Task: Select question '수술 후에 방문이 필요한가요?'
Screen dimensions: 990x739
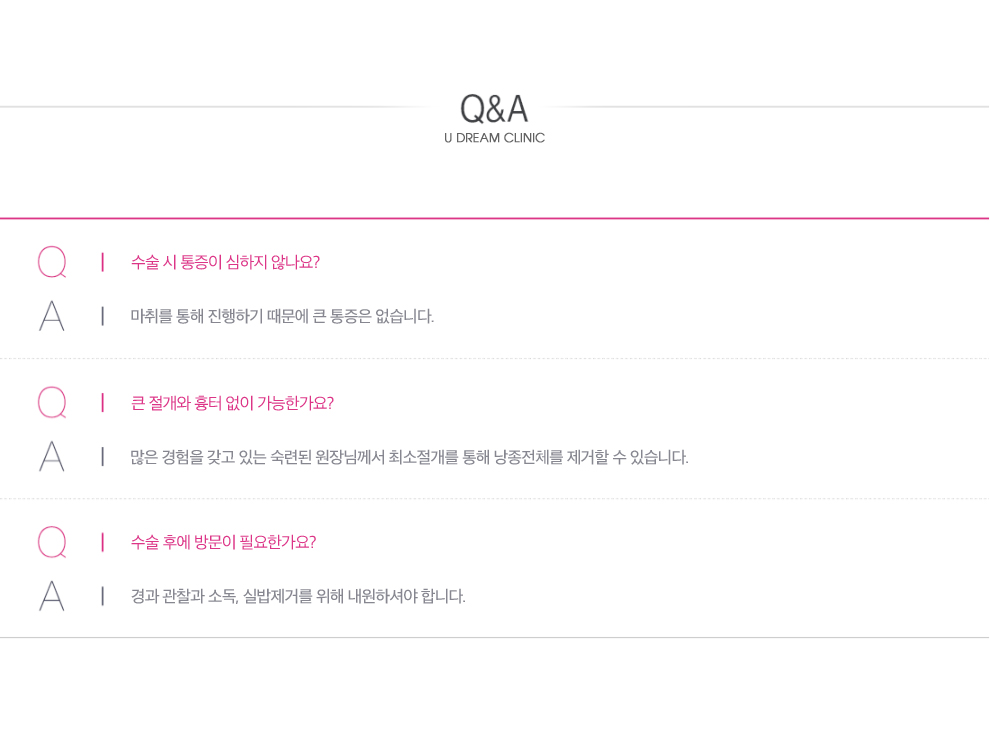Action: tap(223, 542)
